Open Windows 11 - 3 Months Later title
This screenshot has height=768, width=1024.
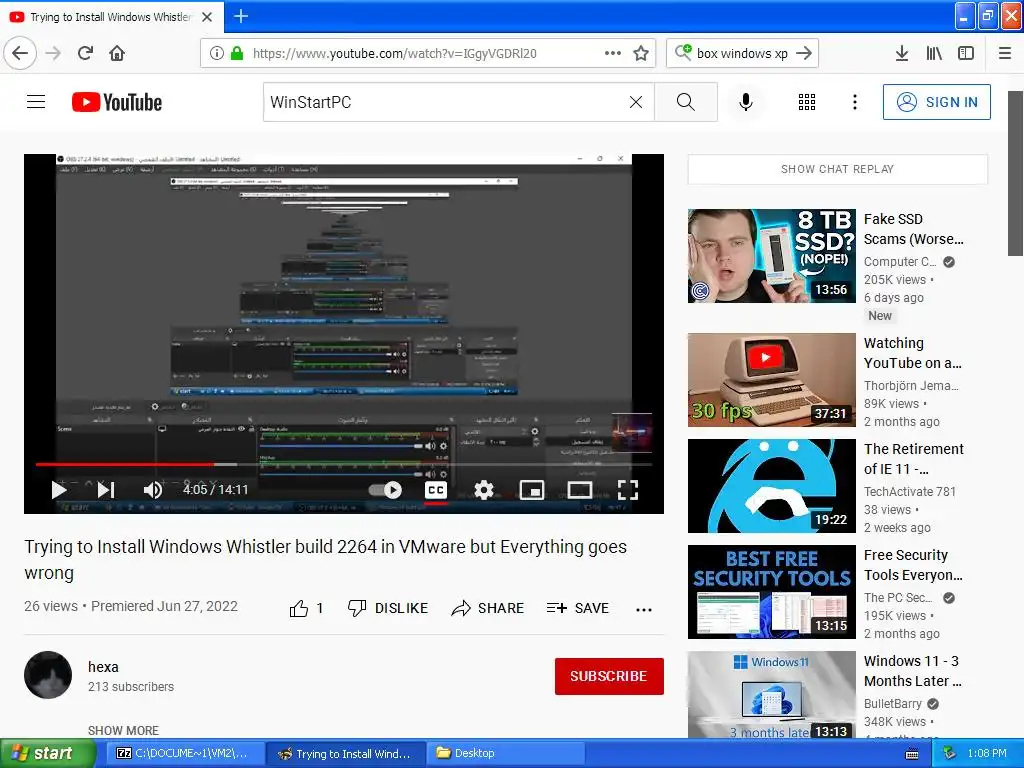point(912,671)
